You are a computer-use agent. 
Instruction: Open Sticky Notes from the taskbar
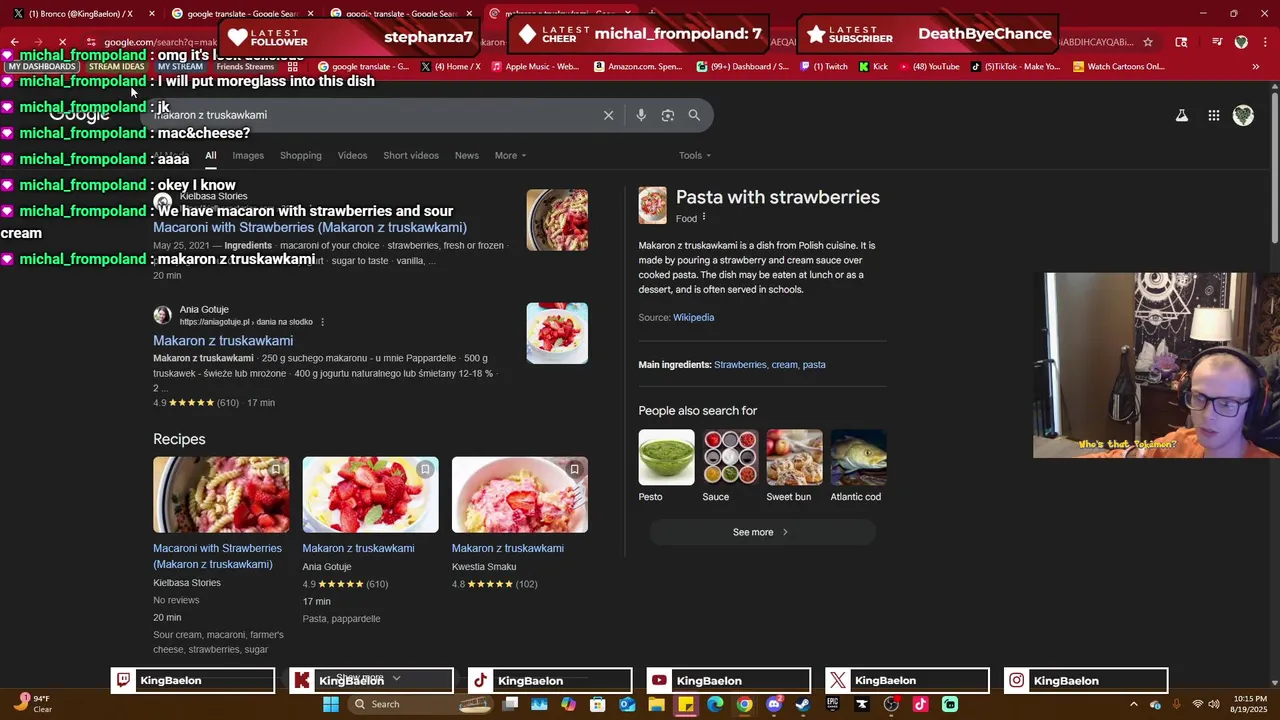[x=686, y=704]
